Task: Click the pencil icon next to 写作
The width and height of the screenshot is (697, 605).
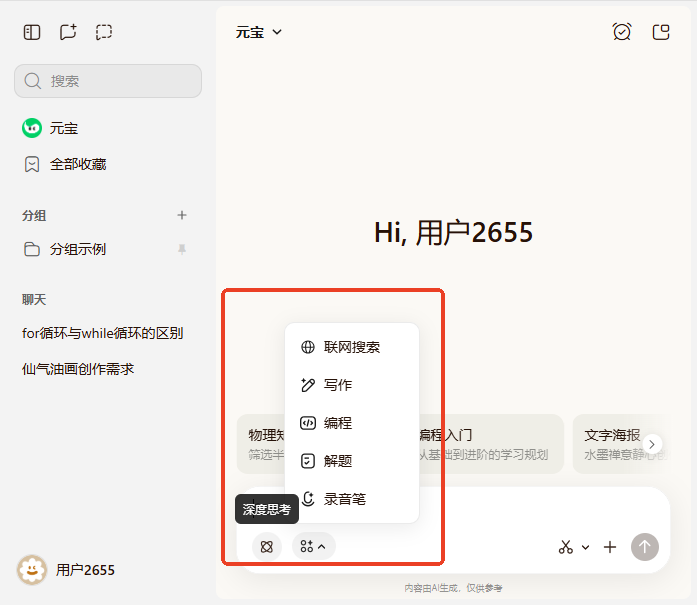Action: pos(308,385)
